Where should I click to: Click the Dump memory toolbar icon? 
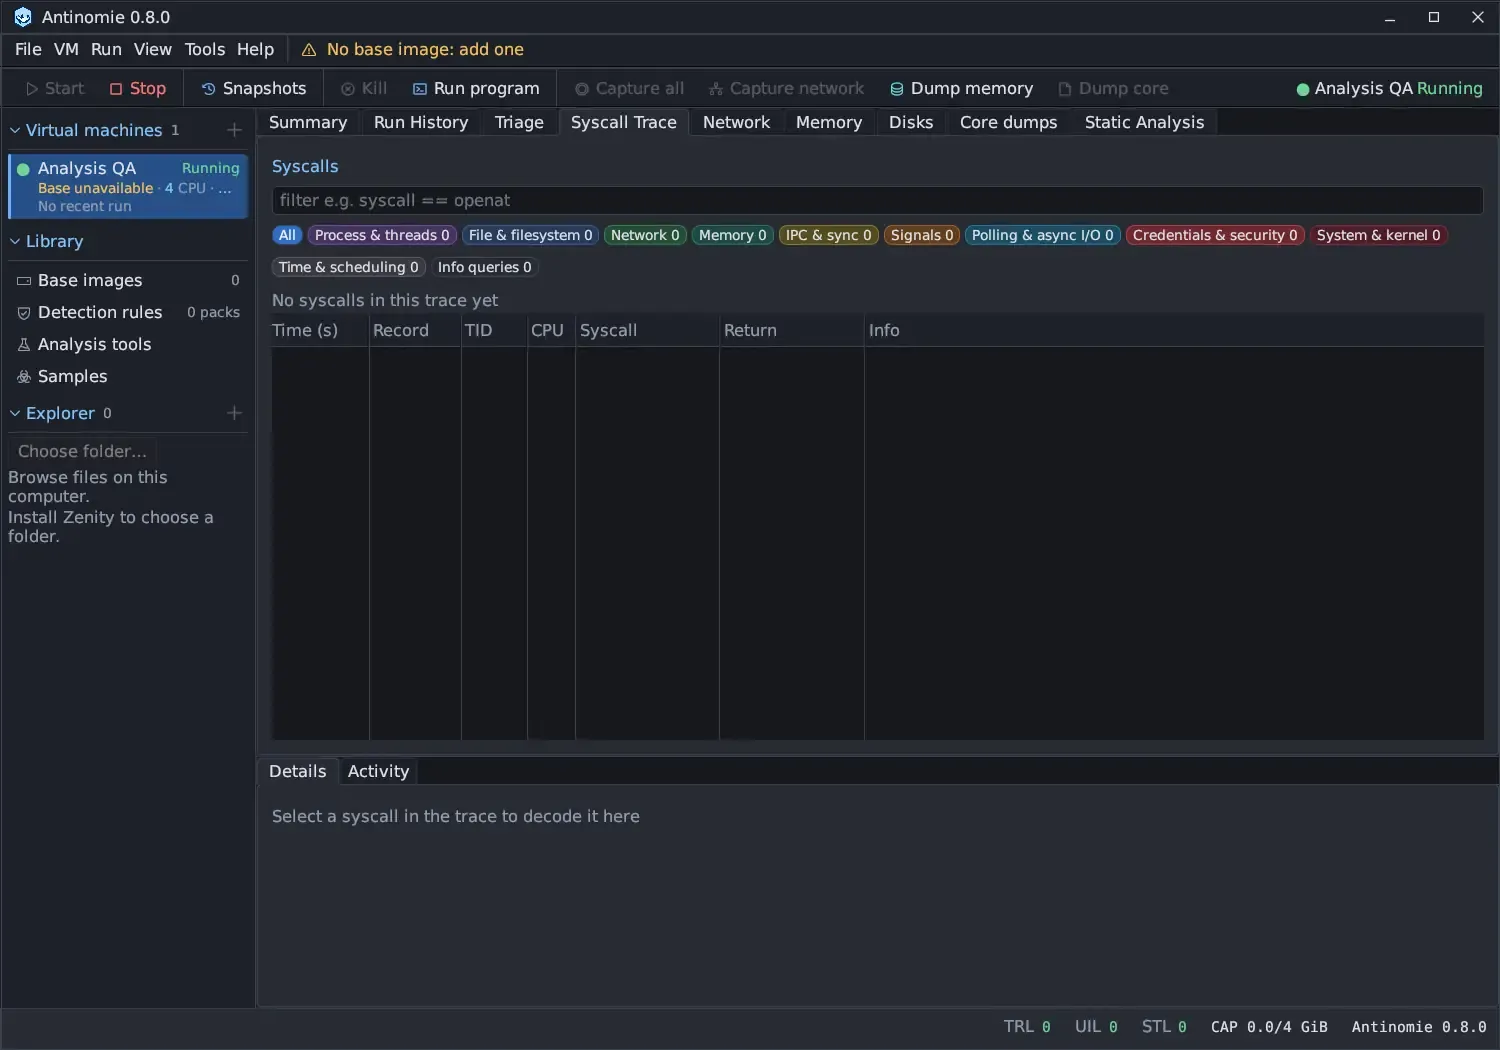pos(897,89)
